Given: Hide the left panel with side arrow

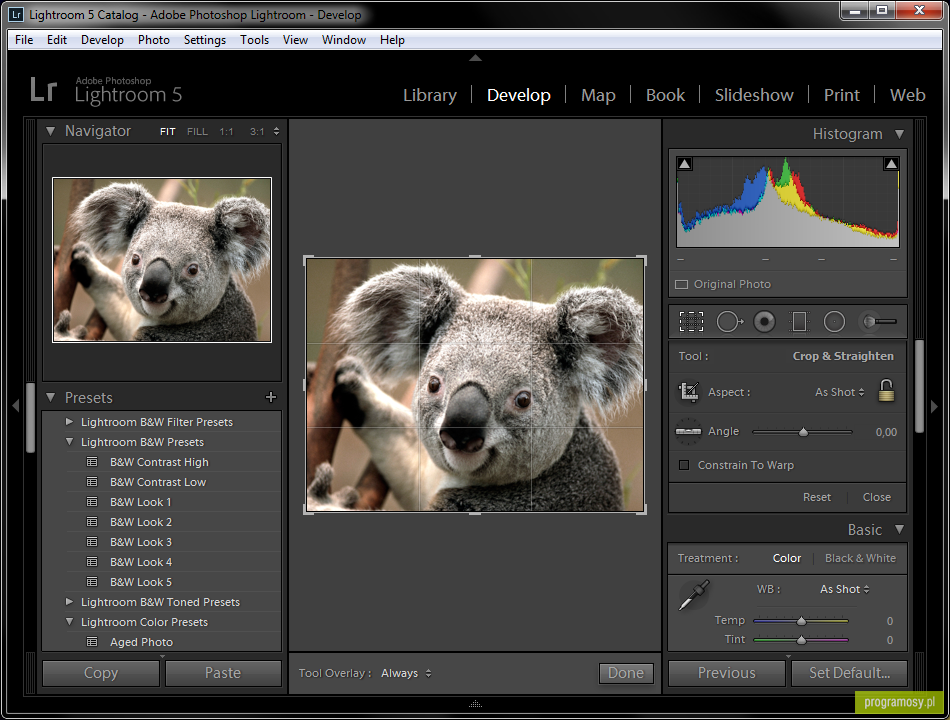Looking at the screenshot, I should pos(16,406).
